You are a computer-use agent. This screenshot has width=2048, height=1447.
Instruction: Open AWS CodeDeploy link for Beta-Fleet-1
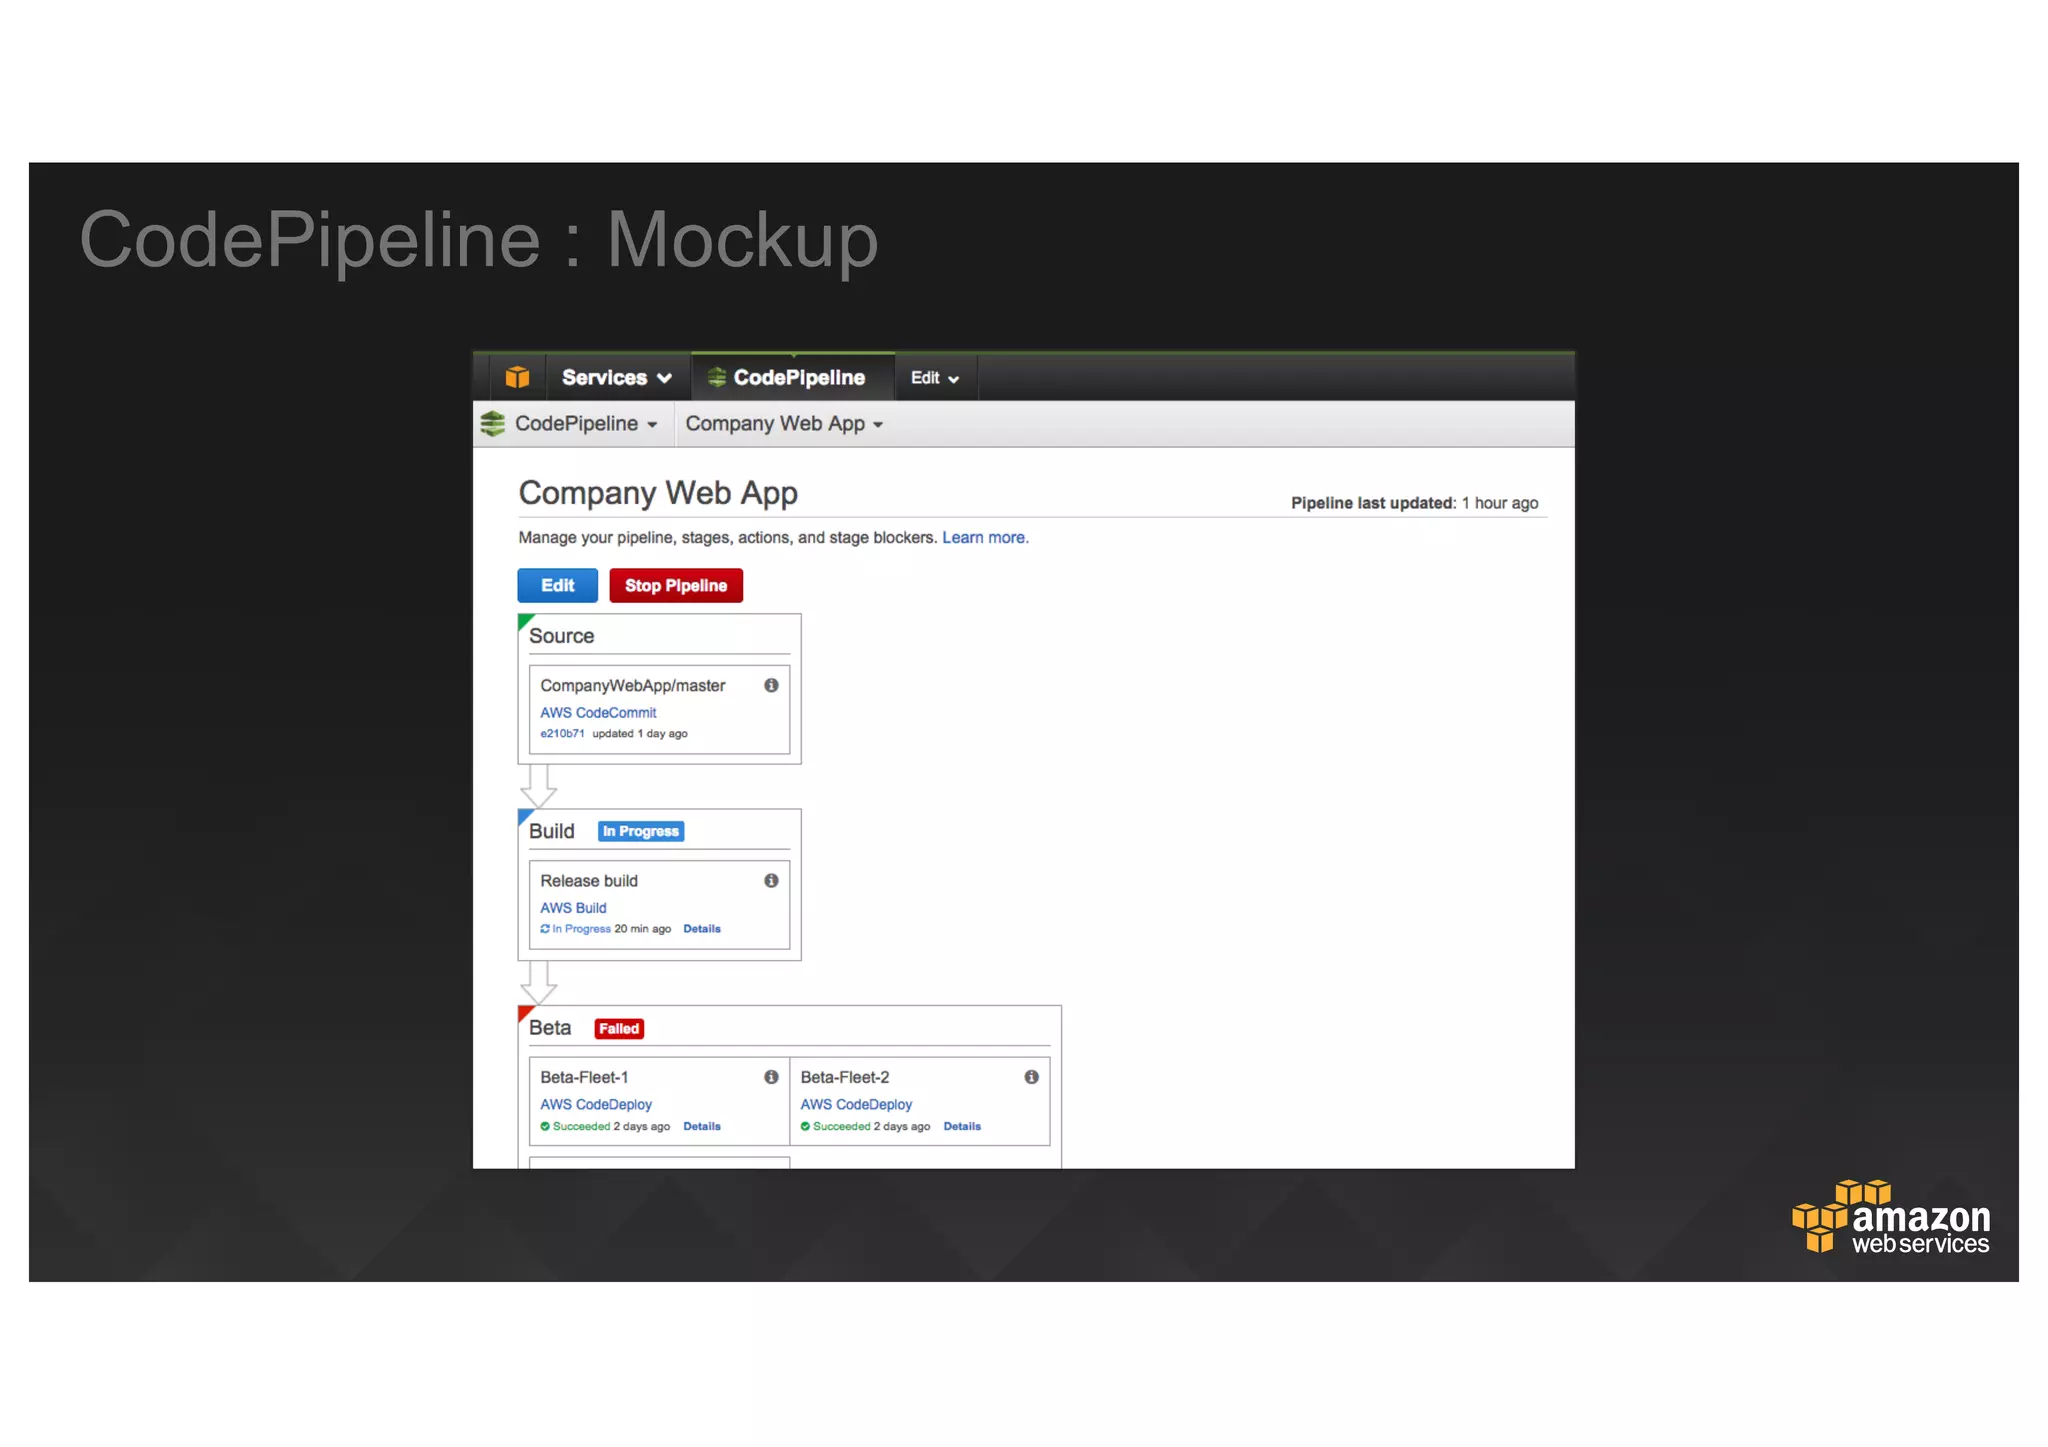coord(596,1105)
